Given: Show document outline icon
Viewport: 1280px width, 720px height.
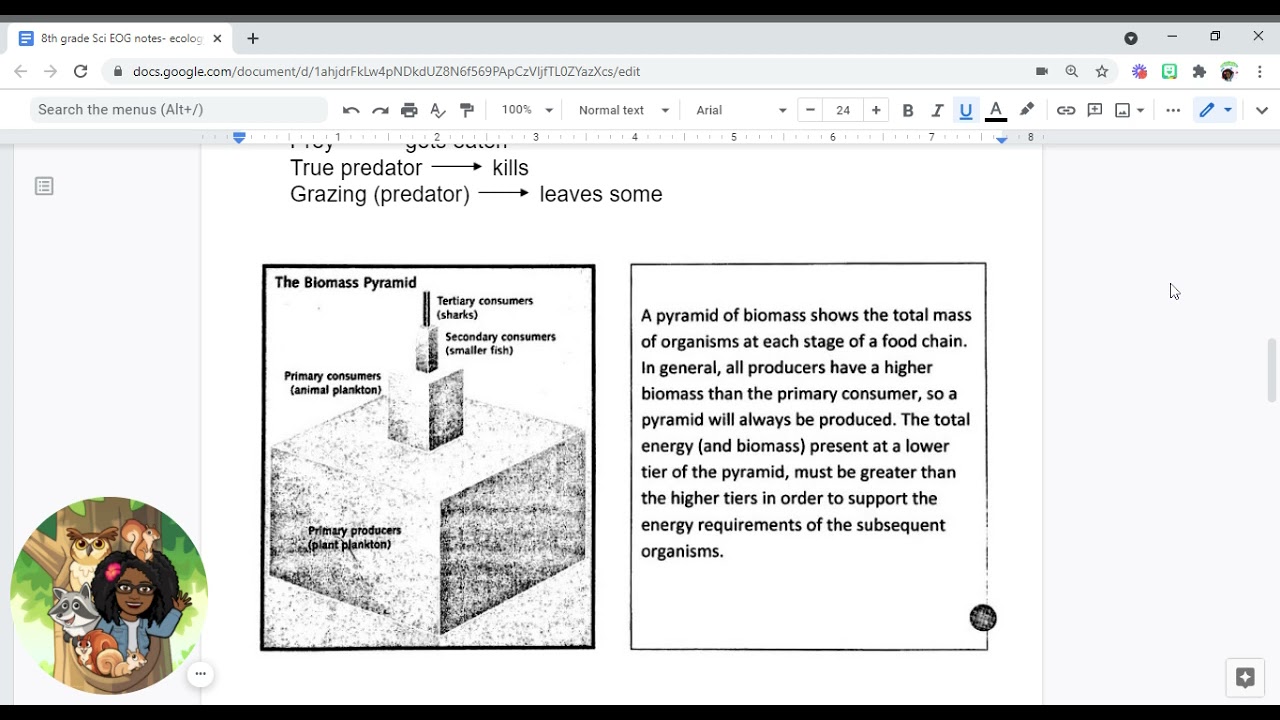Looking at the screenshot, I should (x=44, y=186).
